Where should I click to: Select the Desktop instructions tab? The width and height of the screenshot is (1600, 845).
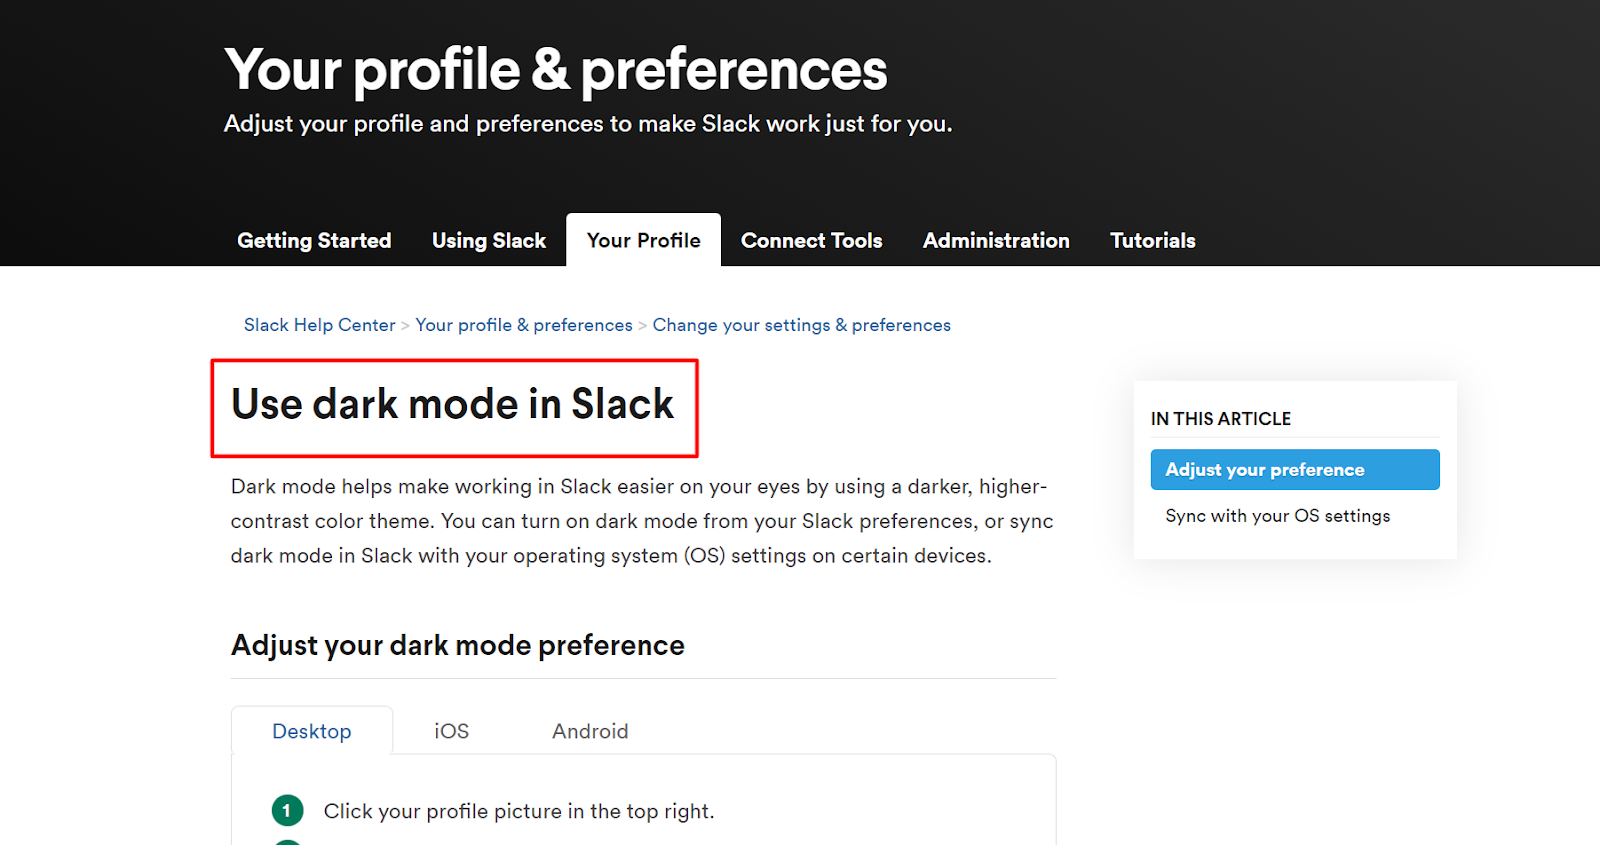tap(312, 731)
